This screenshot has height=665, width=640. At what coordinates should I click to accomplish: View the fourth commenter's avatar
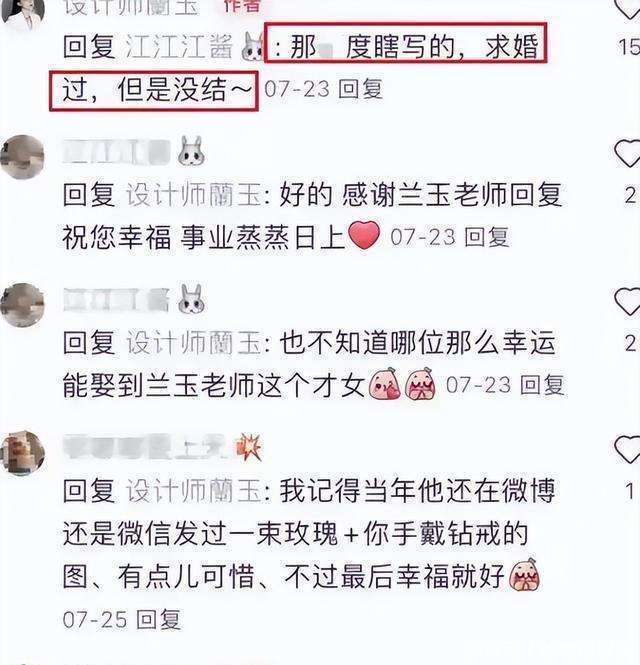pyautogui.click(x=22, y=453)
